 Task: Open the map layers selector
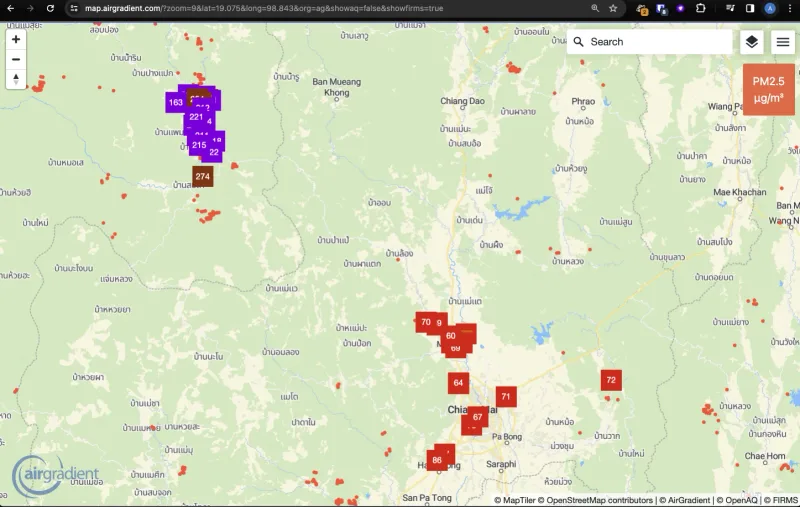click(x=751, y=42)
